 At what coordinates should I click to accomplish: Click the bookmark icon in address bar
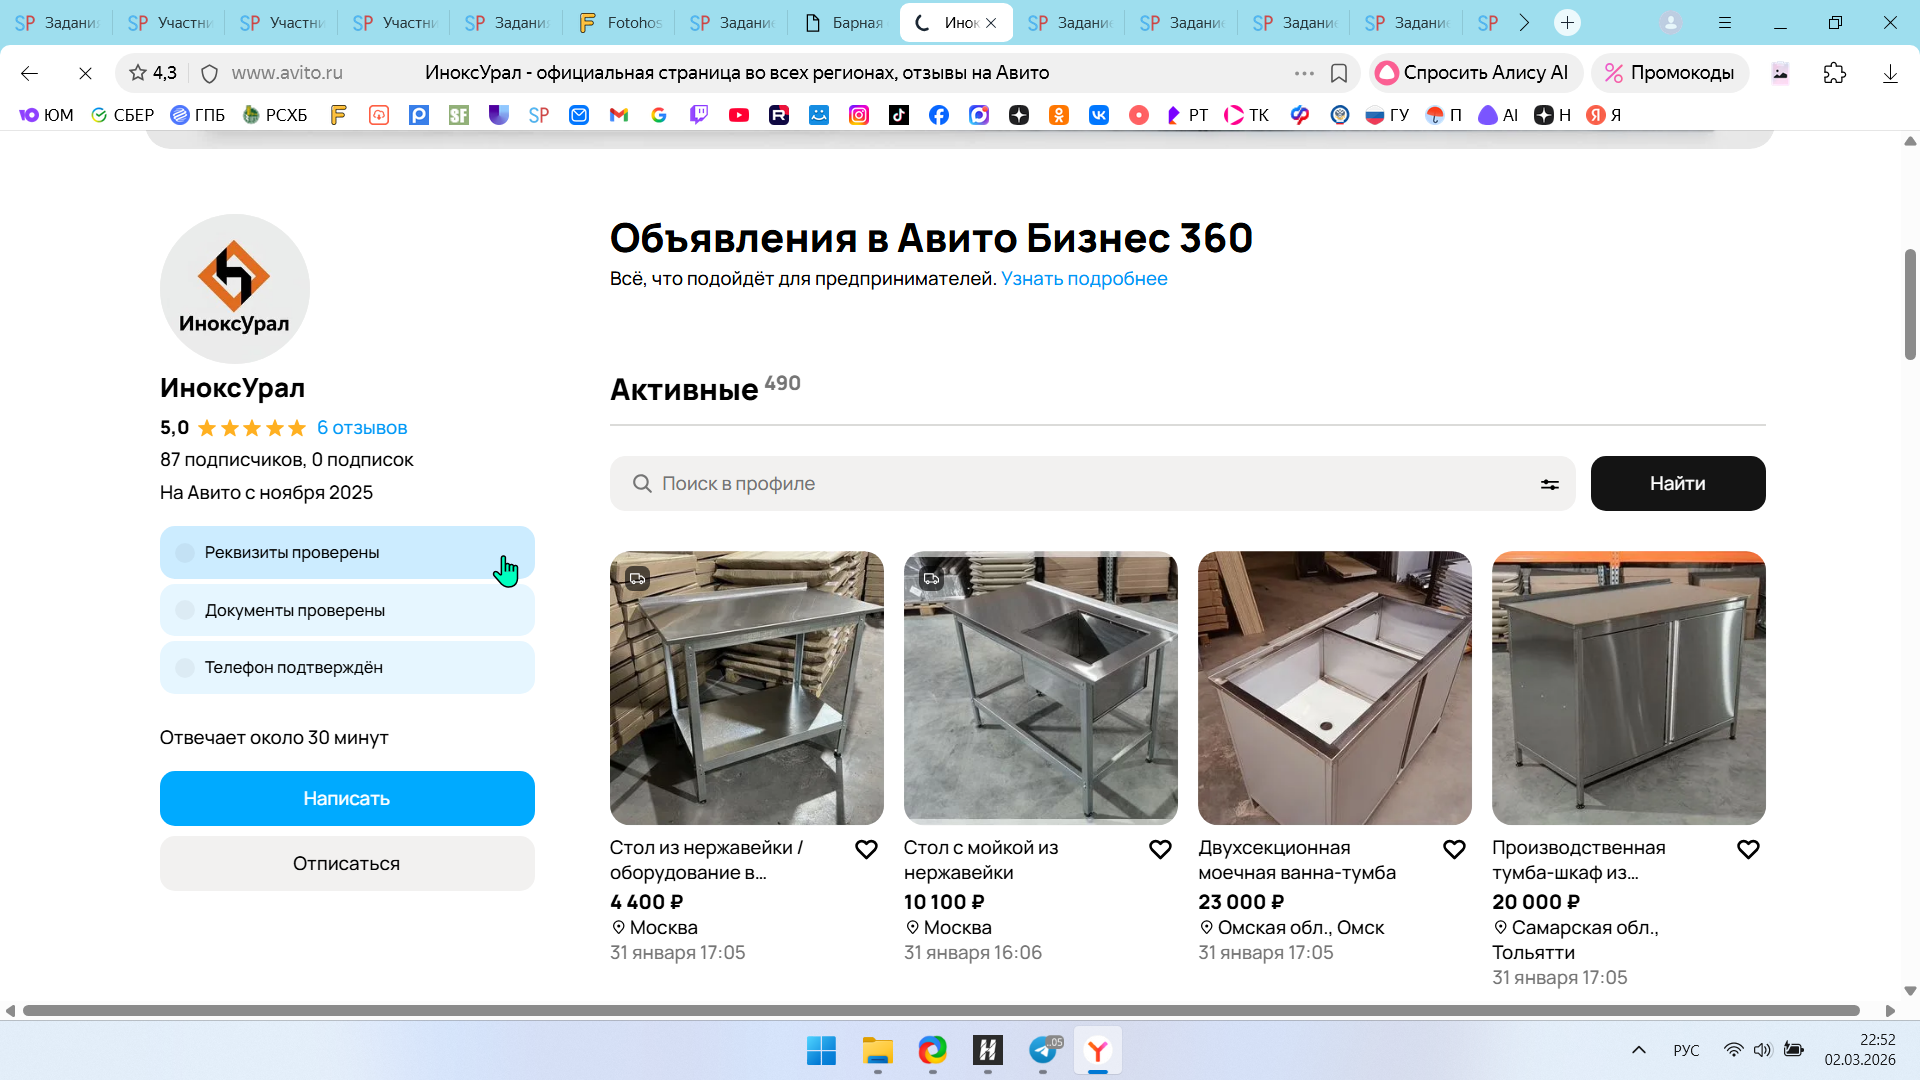point(1339,73)
